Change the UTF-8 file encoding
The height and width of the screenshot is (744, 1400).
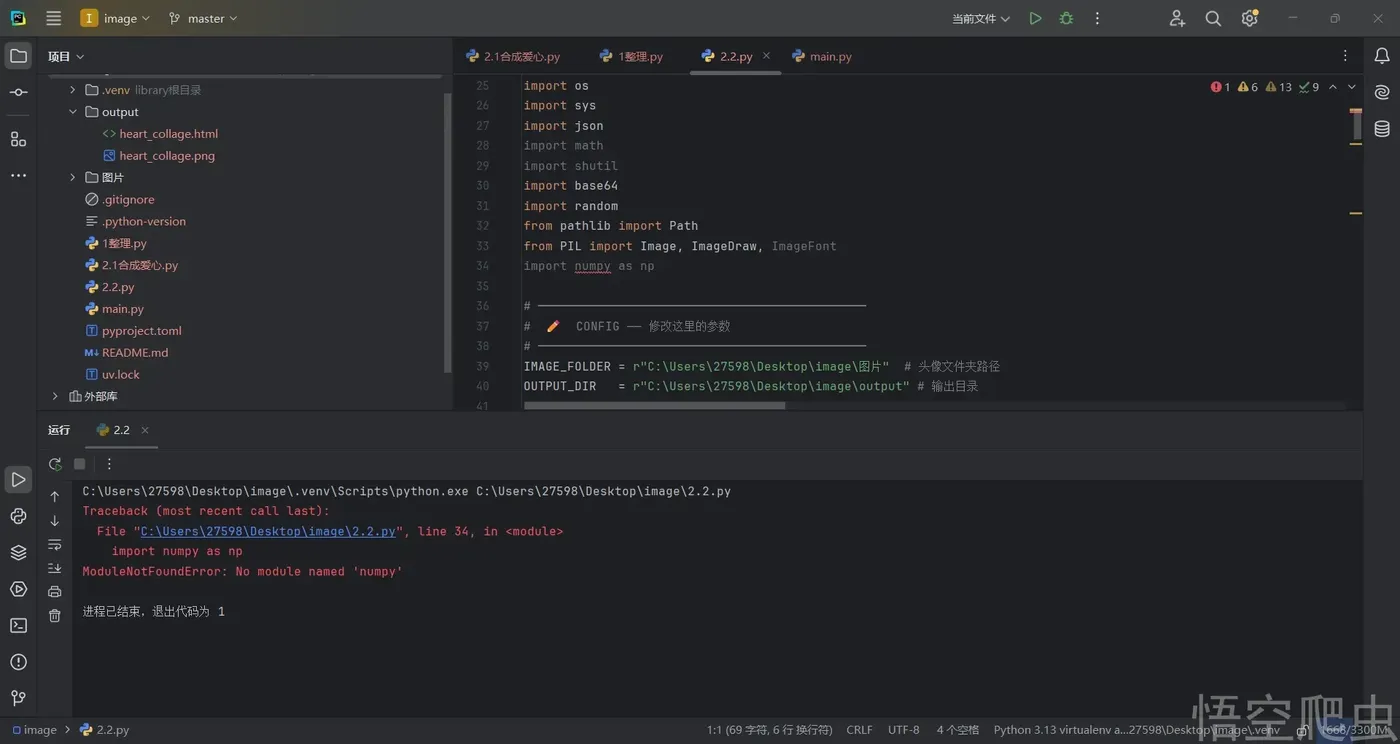904,730
